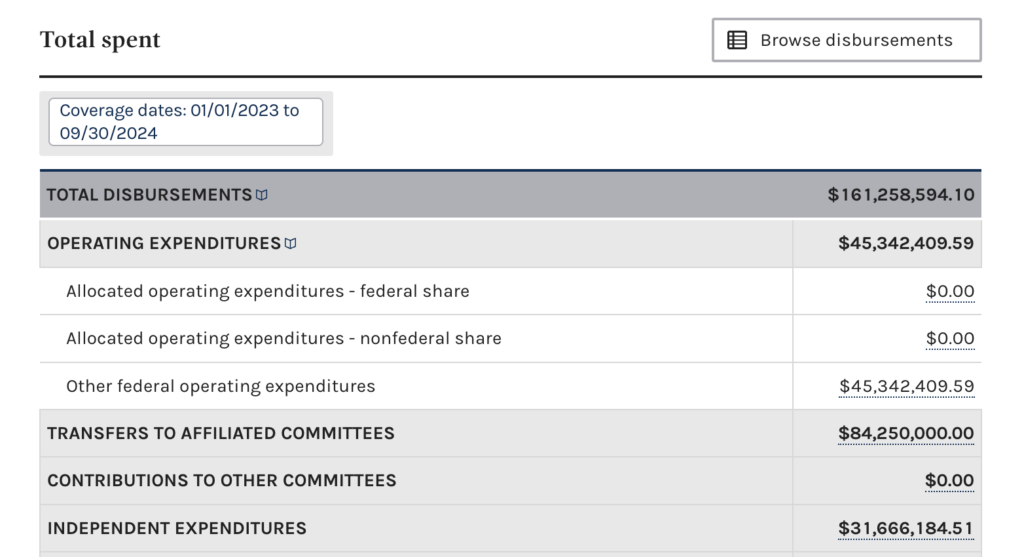Viewport: 1024px width, 557px height.
Task: Click the INDEPENDENT EXPENDITURES row label
Action: pos(177,528)
